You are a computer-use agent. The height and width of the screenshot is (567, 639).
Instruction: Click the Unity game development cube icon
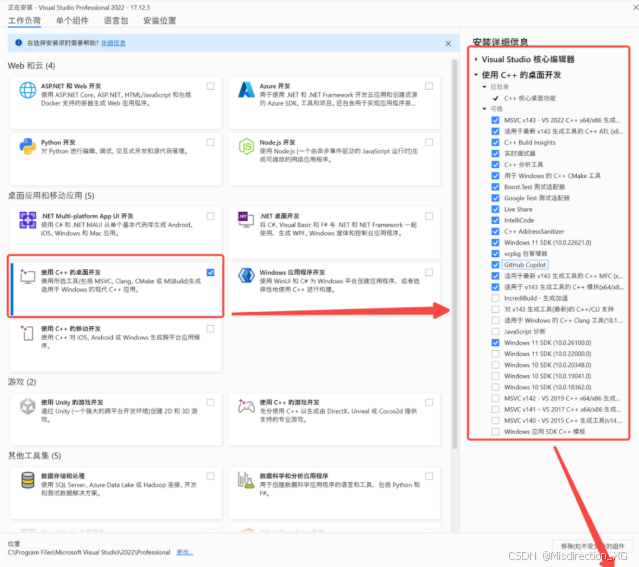(28, 406)
